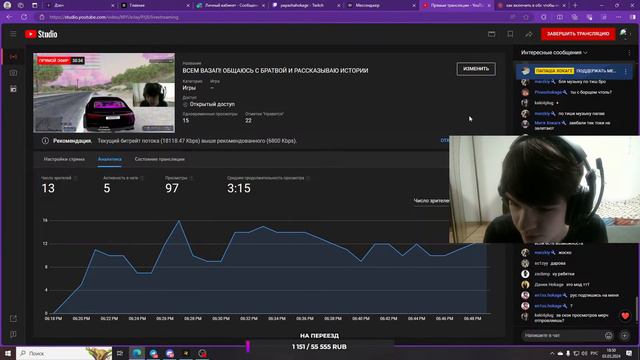
Task: Click the Активность в чате value 5
Action: 107,188
